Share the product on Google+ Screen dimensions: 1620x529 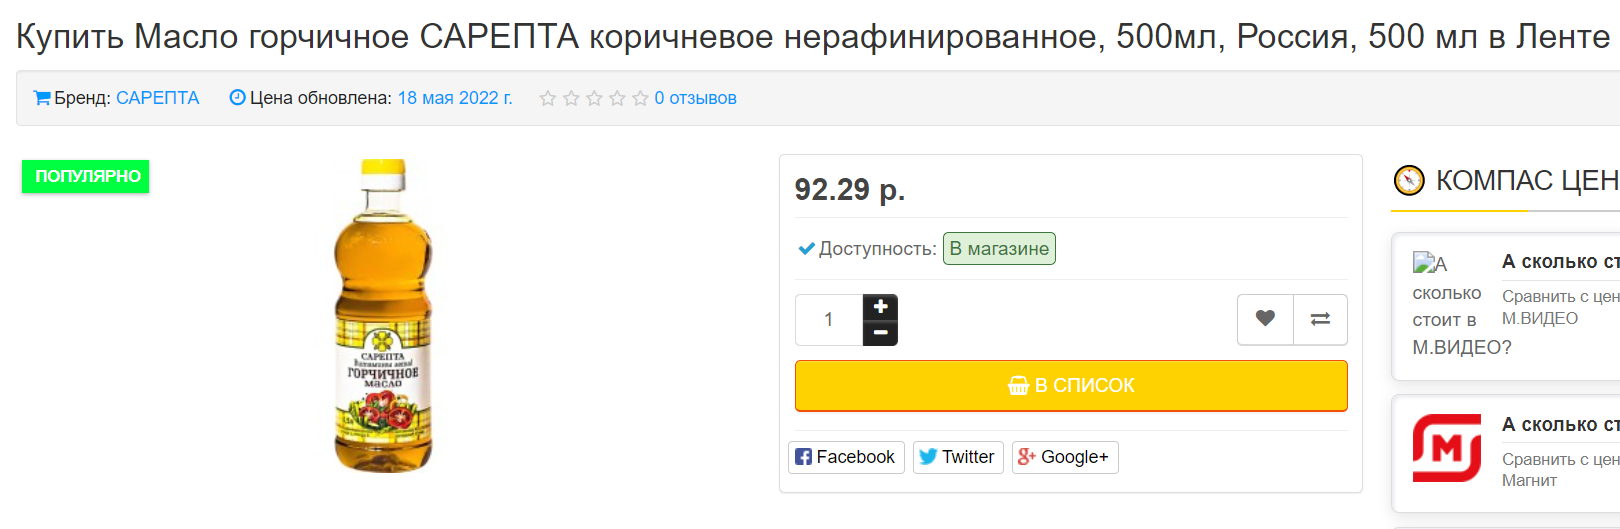(1064, 457)
